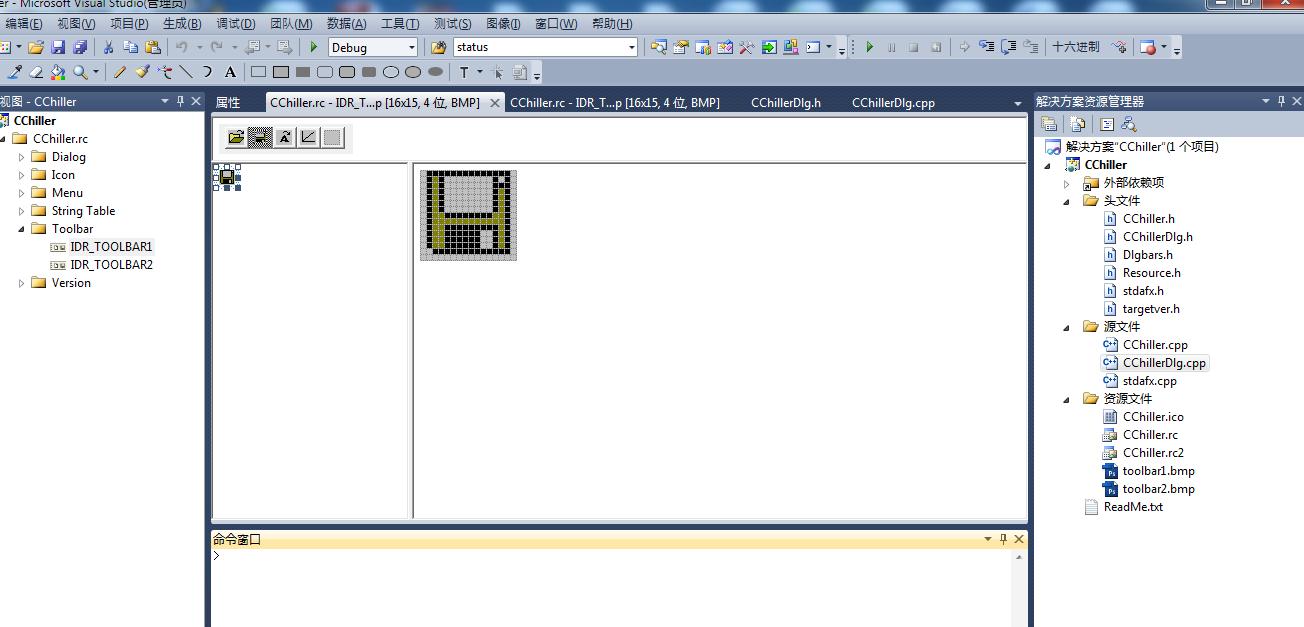Select the Curve tool
Image resolution: width=1304 pixels, height=627 pixels.
208,72
